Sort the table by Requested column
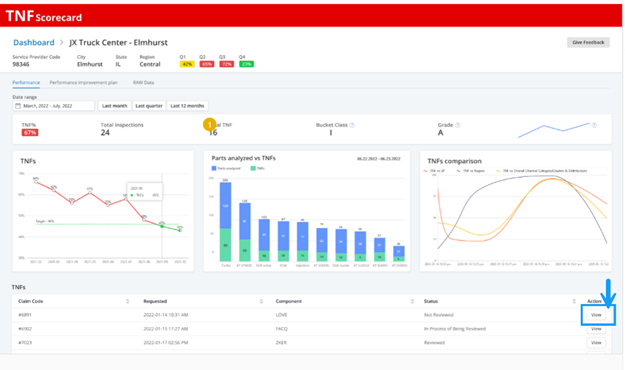Screen dimensions: 625x370 pos(261,301)
